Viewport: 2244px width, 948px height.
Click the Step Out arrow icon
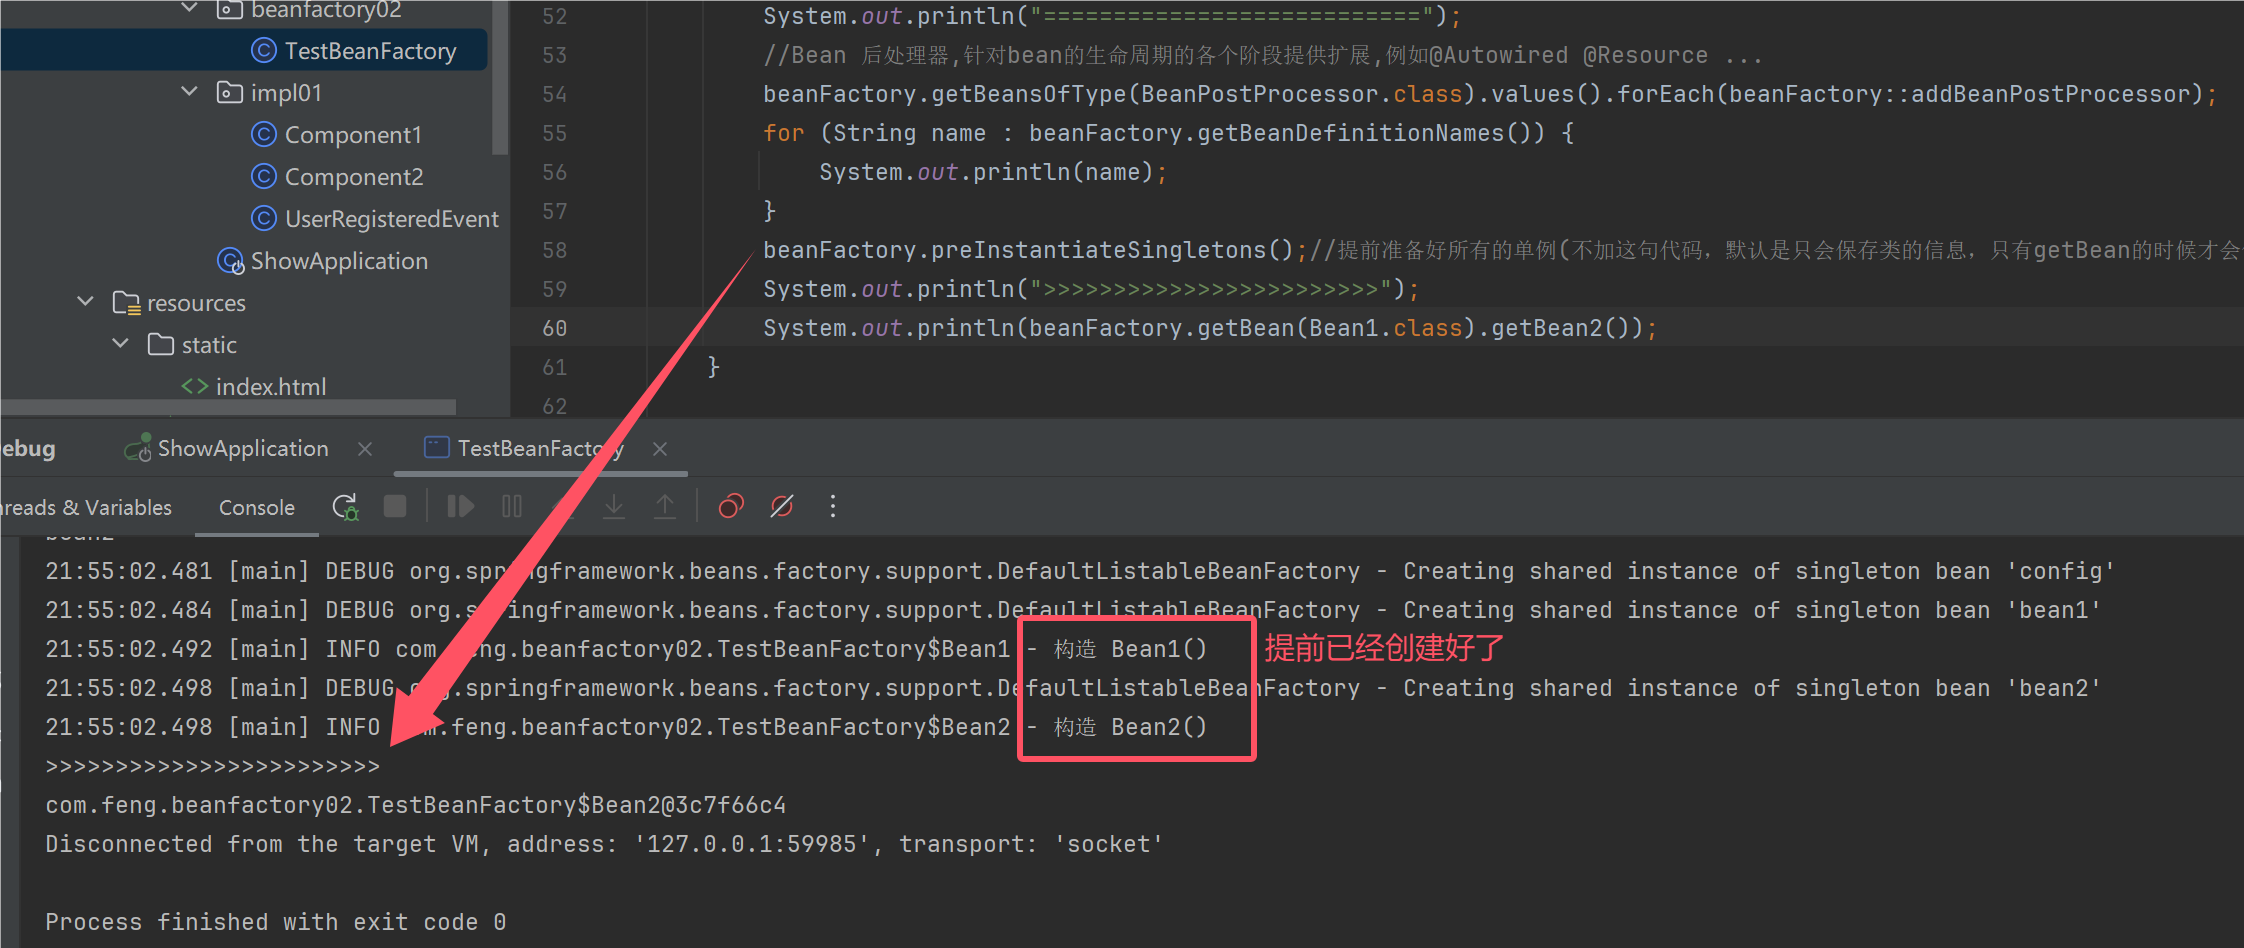tap(665, 507)
